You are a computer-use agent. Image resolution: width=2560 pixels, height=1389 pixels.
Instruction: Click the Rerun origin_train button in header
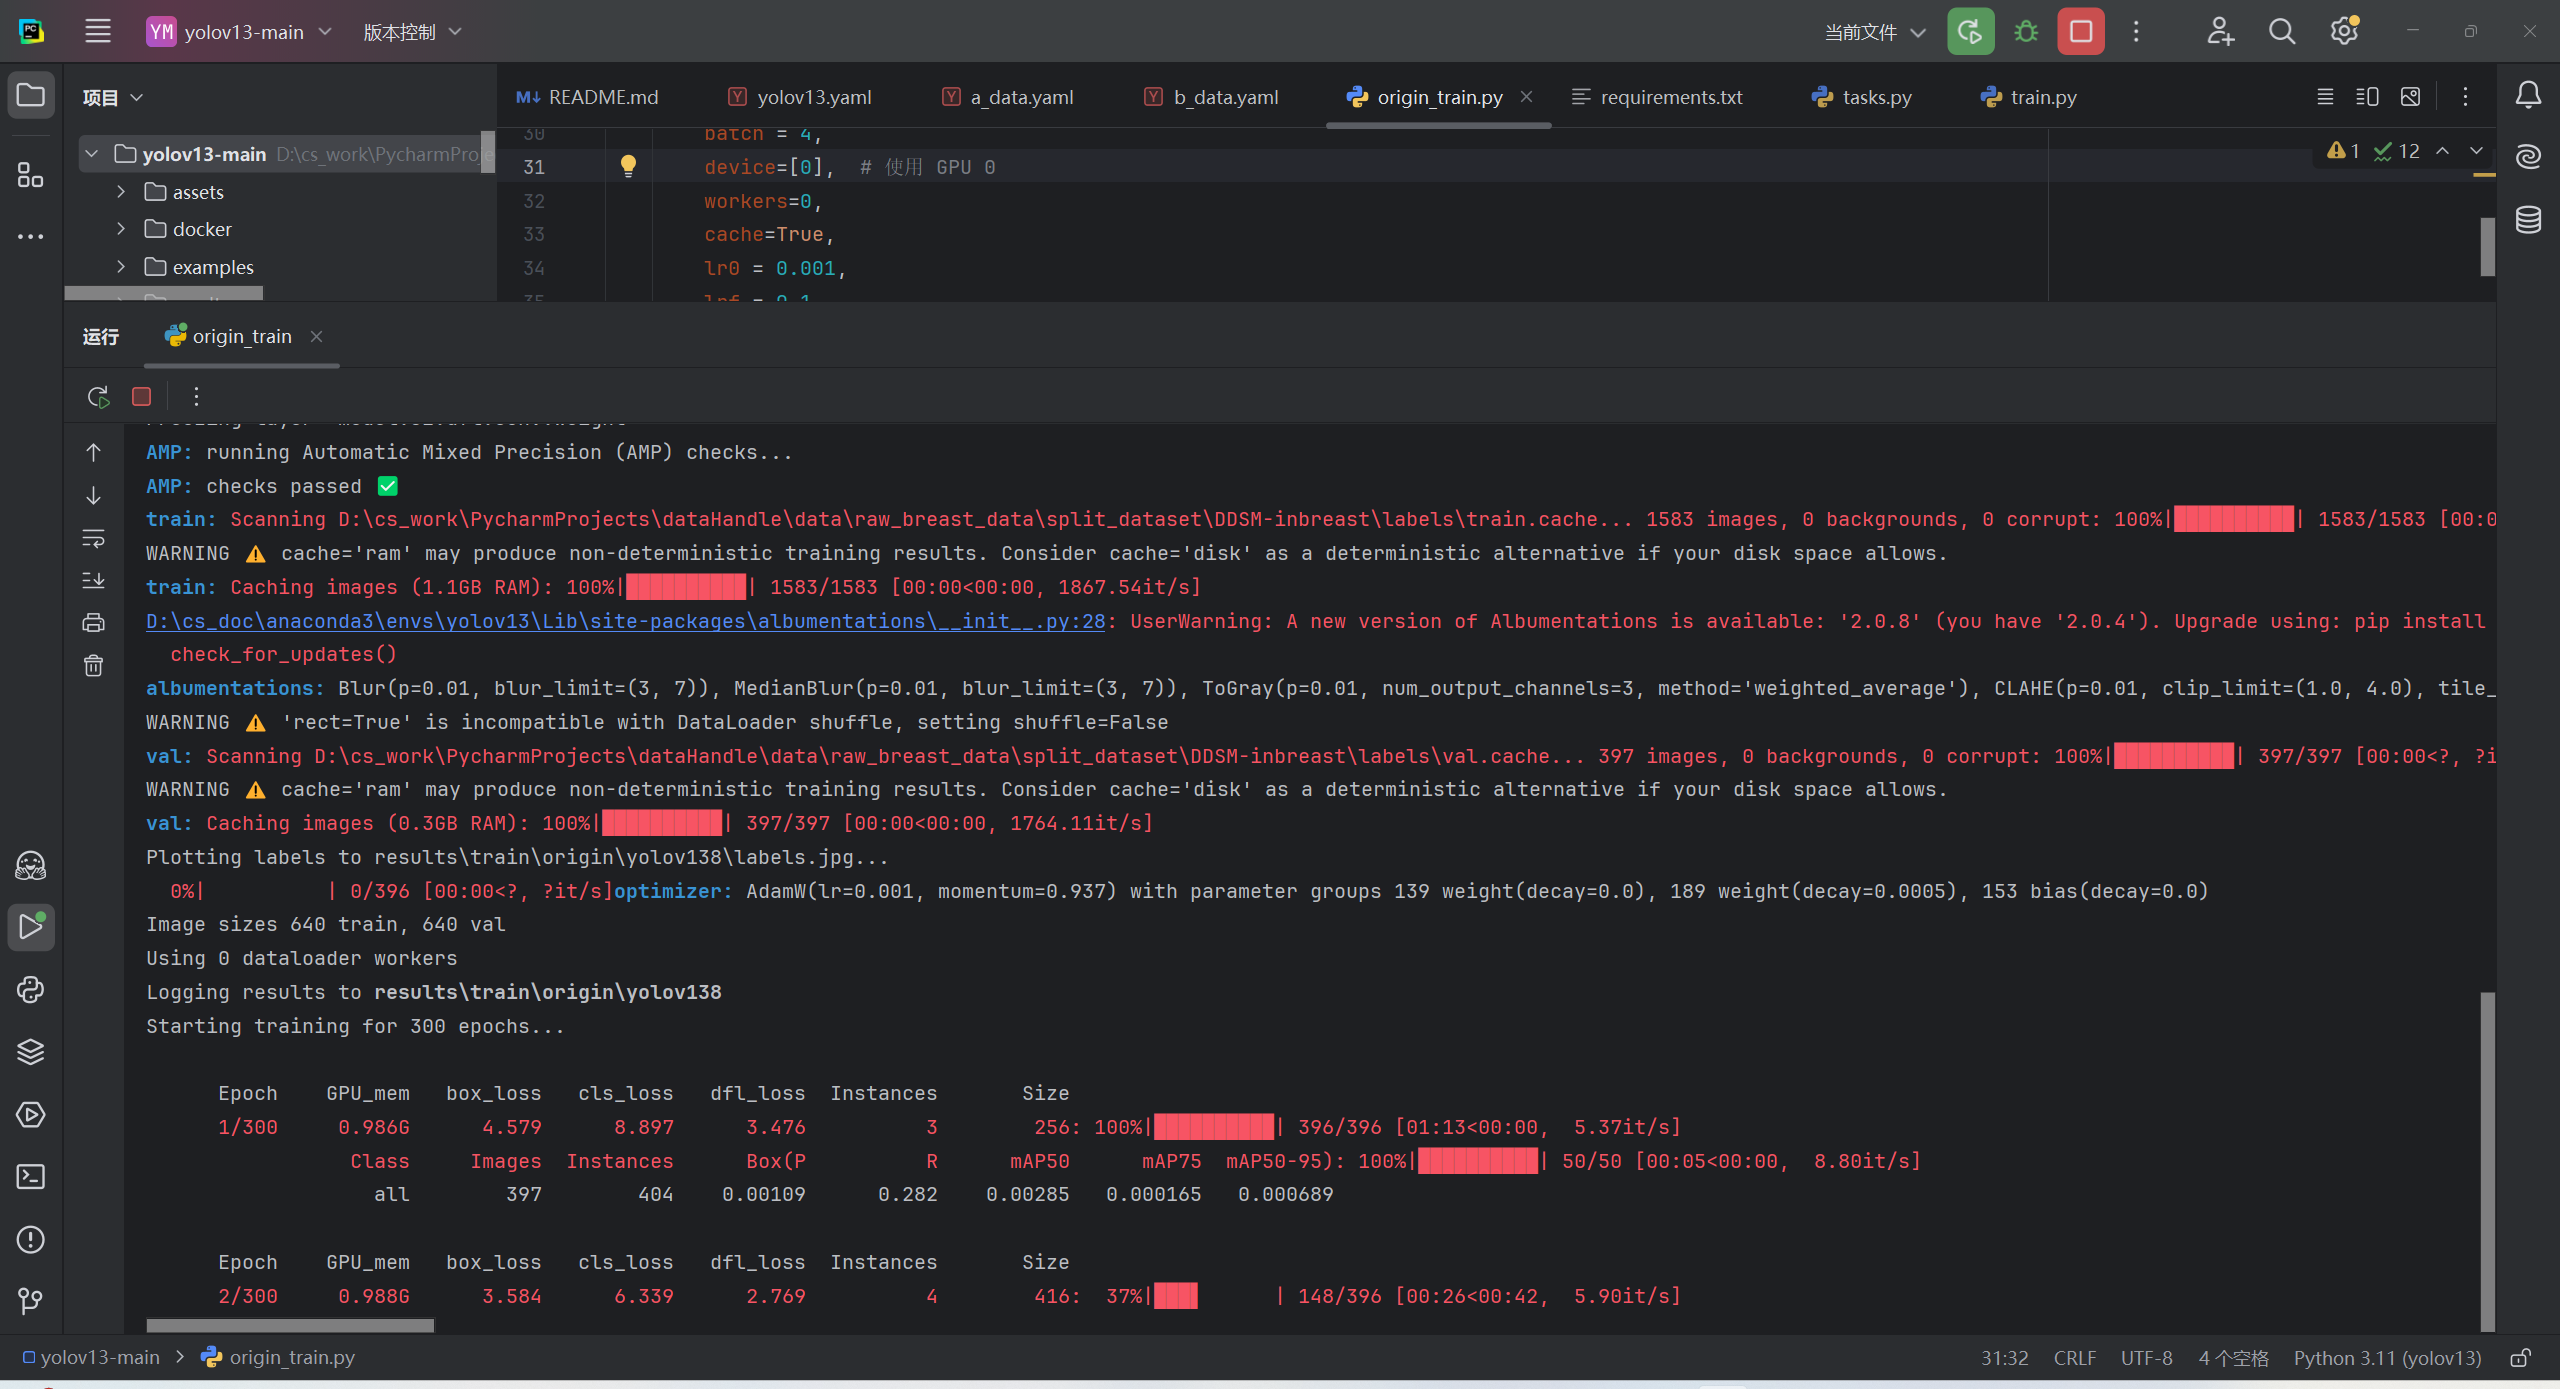1970,31
